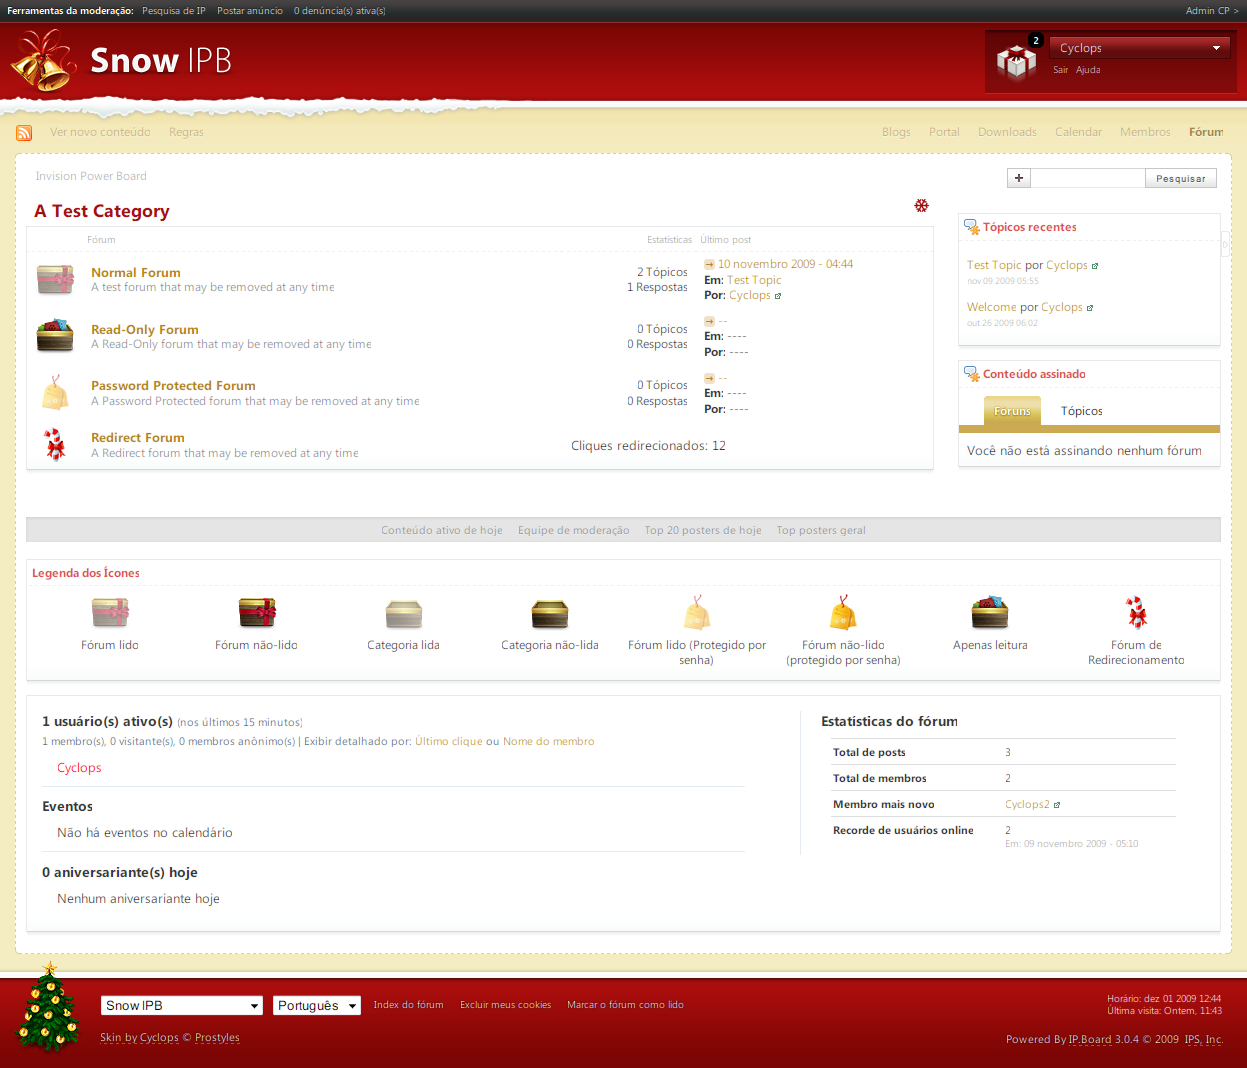Collapse A Test Category with snowflake toggle
Viewport: 1247px width, 1068px height.
pos(921,205)
